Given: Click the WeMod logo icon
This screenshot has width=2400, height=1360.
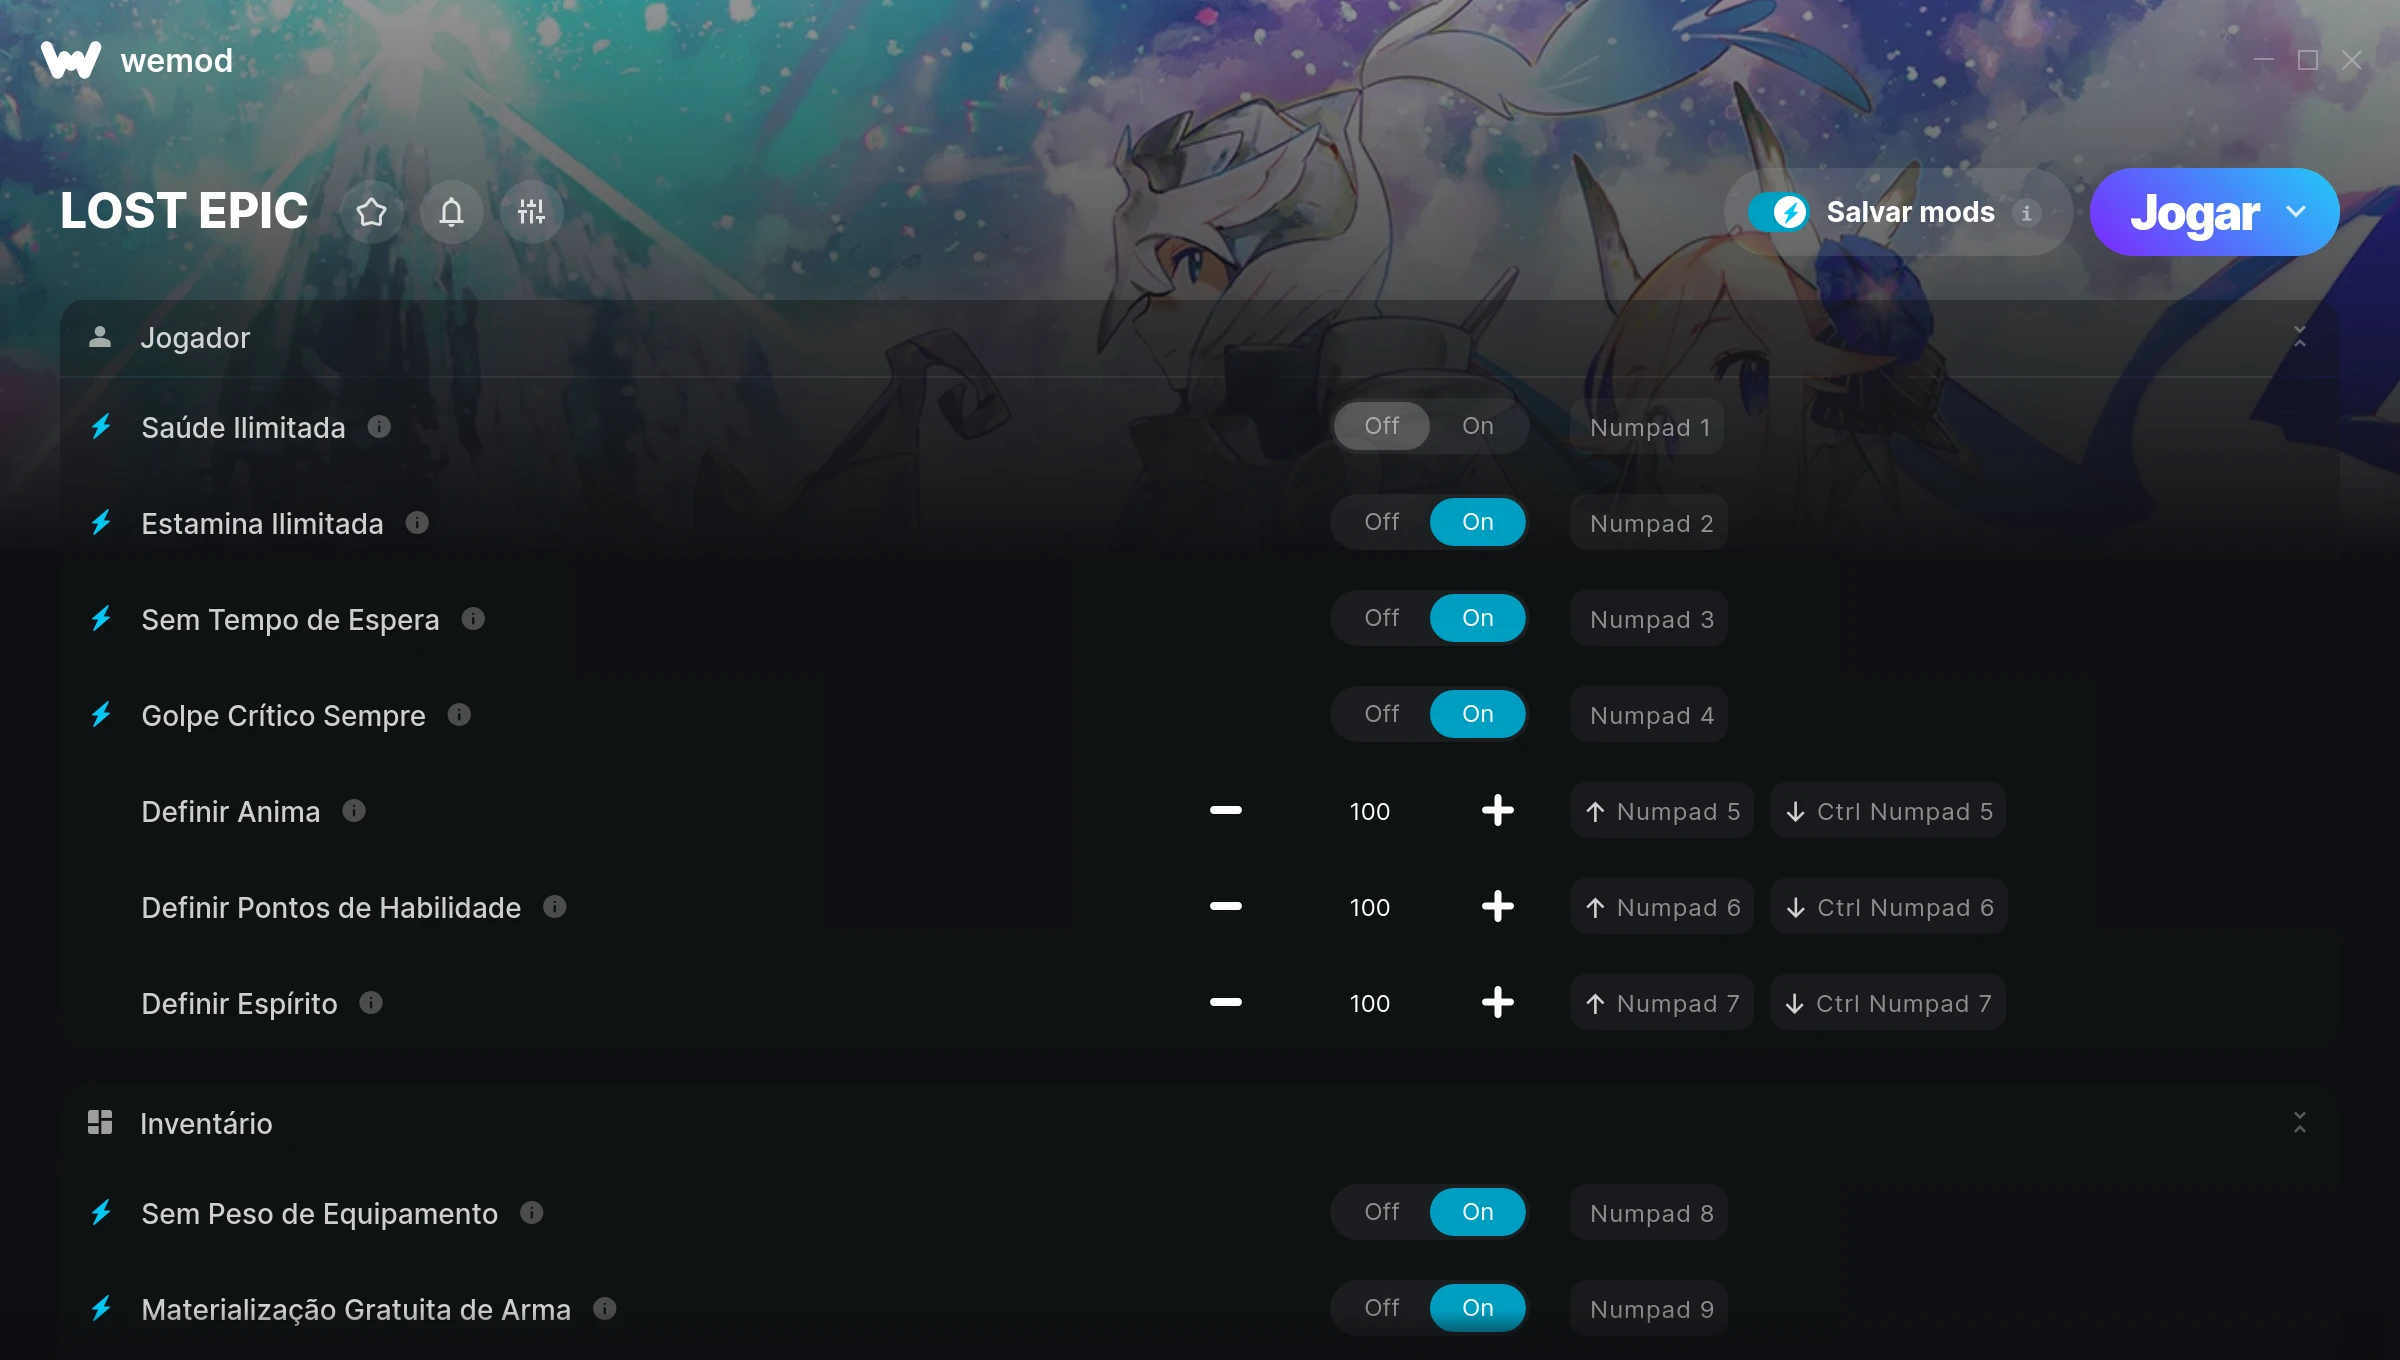Looking at the screenshot, I should [x=71, y=60].
